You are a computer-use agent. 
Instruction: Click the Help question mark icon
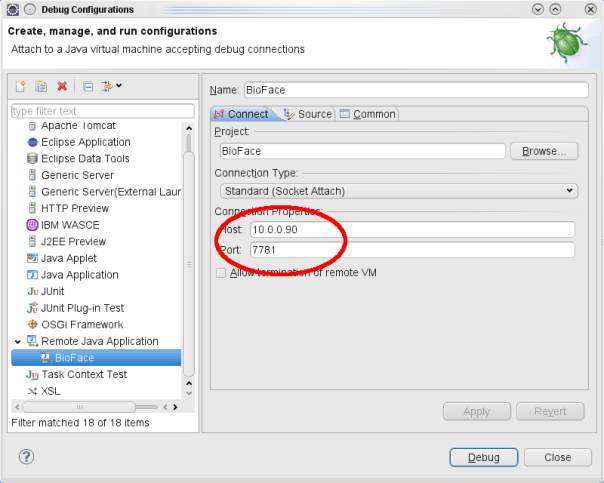click(27, 456)
